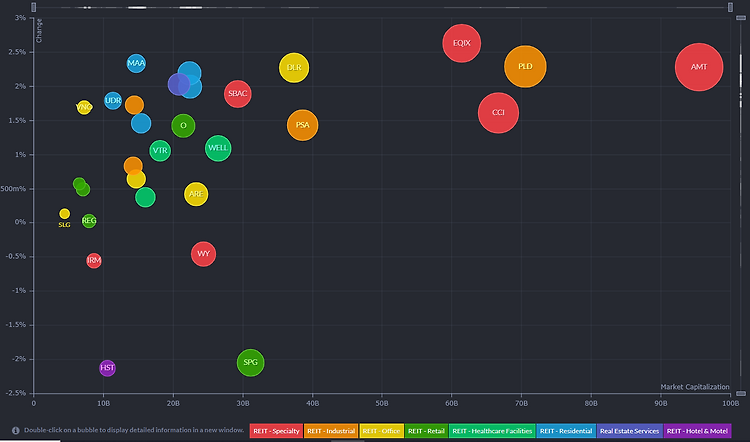Select the purple HST bubble
The width and height of the screenshot is (750, 442).
pos(107,368)
